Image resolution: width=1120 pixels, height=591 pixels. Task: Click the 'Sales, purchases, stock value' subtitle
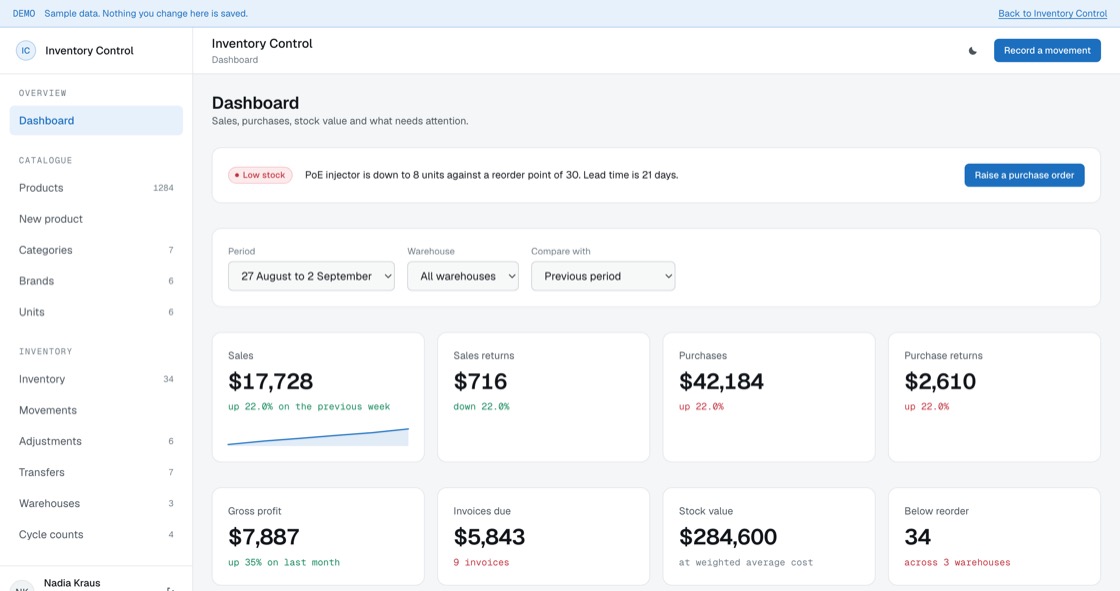tap(340, 121)
